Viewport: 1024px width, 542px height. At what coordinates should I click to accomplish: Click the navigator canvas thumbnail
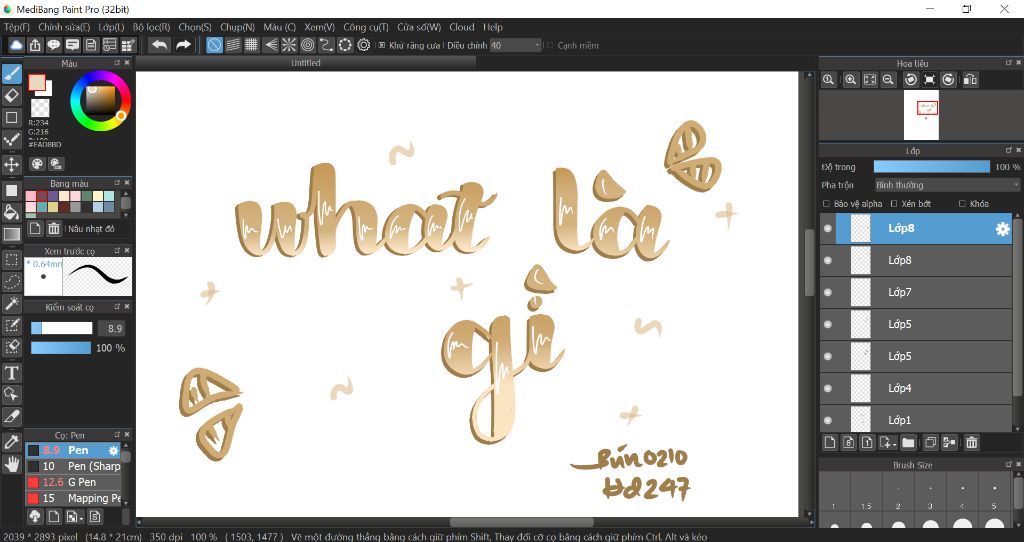pyautogui.click(x=921, y=115)
